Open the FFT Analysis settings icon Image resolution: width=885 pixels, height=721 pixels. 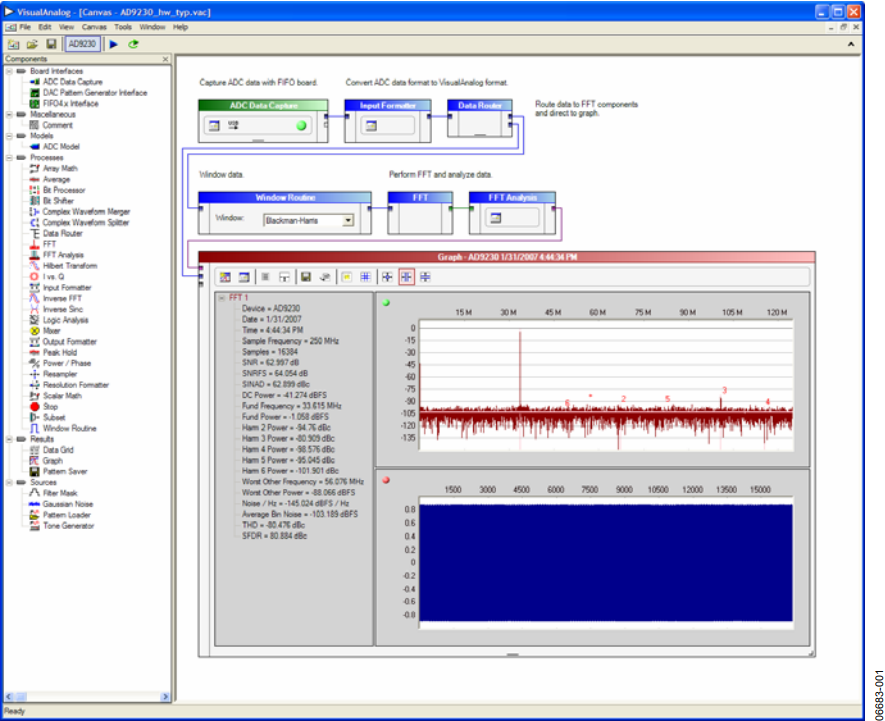pyautogui.click(x=496, y=217)
